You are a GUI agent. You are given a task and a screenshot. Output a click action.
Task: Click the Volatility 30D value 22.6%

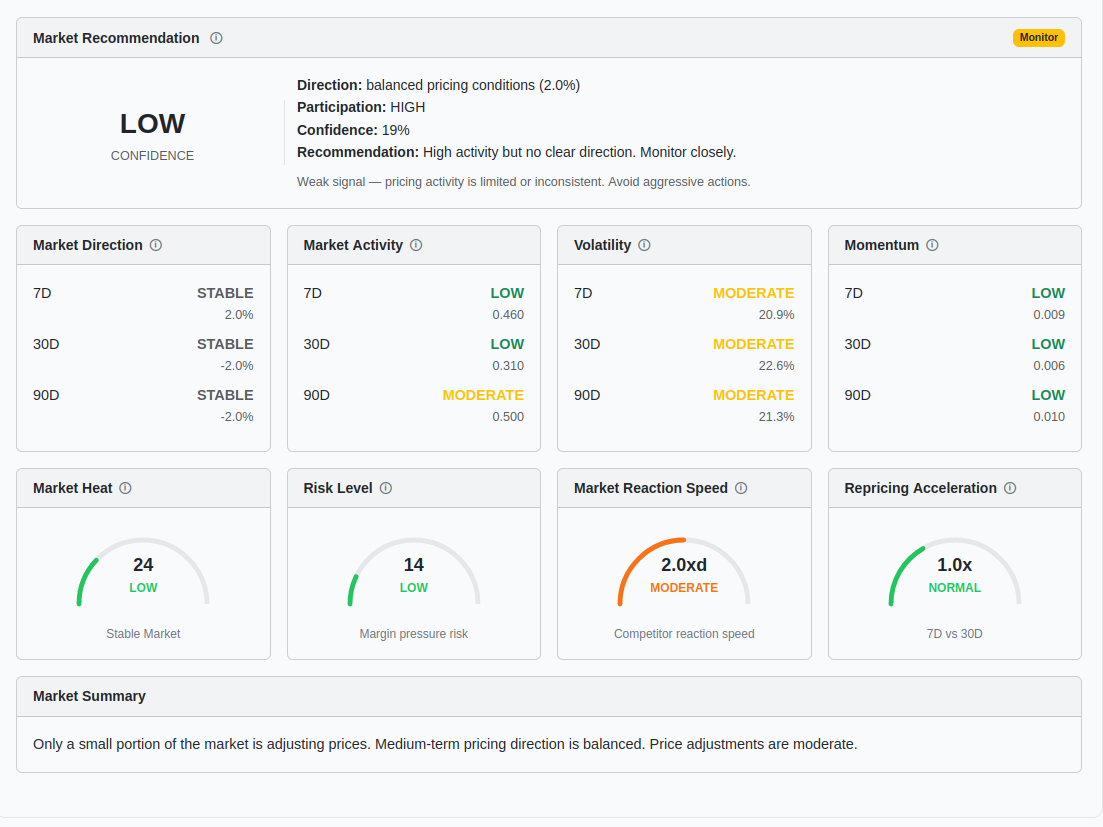coord(777,366)
